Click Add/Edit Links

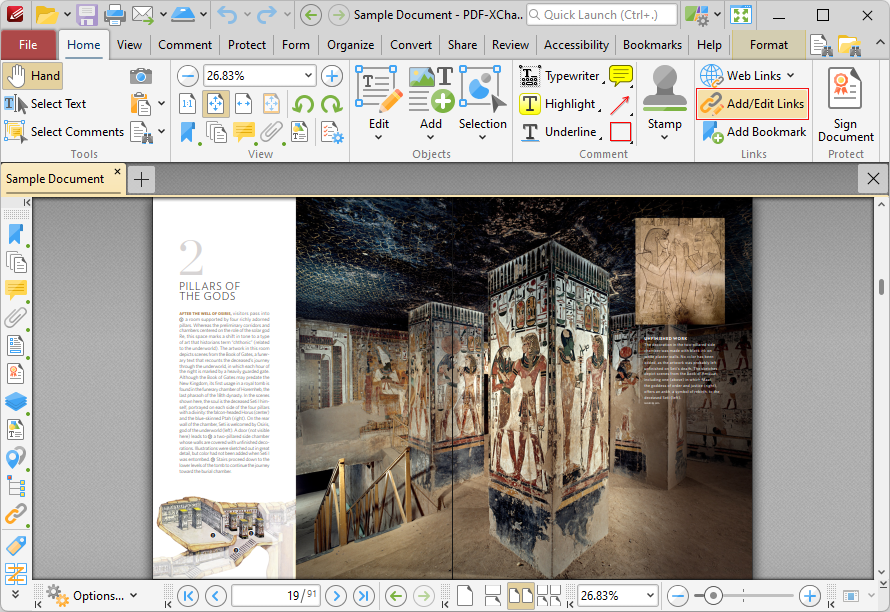pyautogui.click(x=753, y=104)
